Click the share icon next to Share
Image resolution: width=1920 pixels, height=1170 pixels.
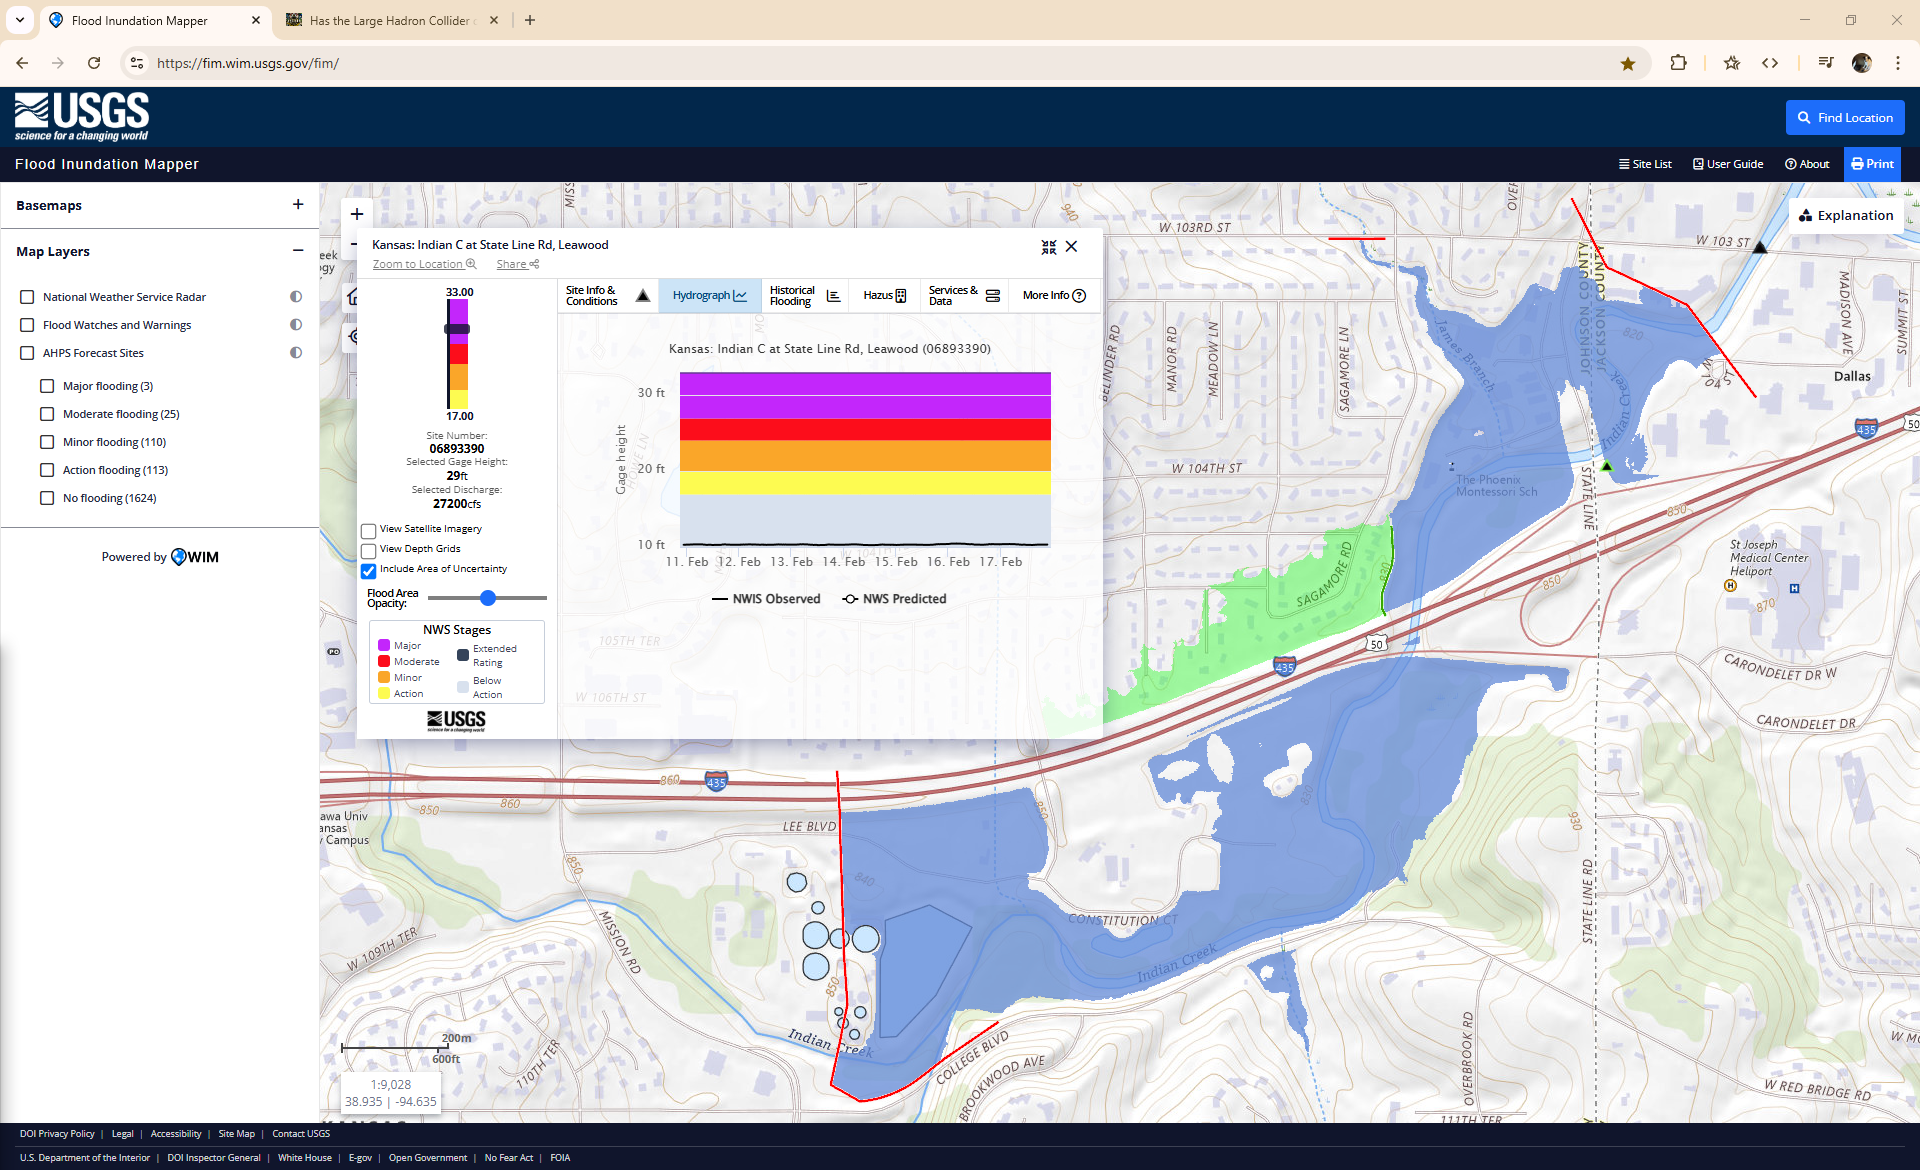535,264
